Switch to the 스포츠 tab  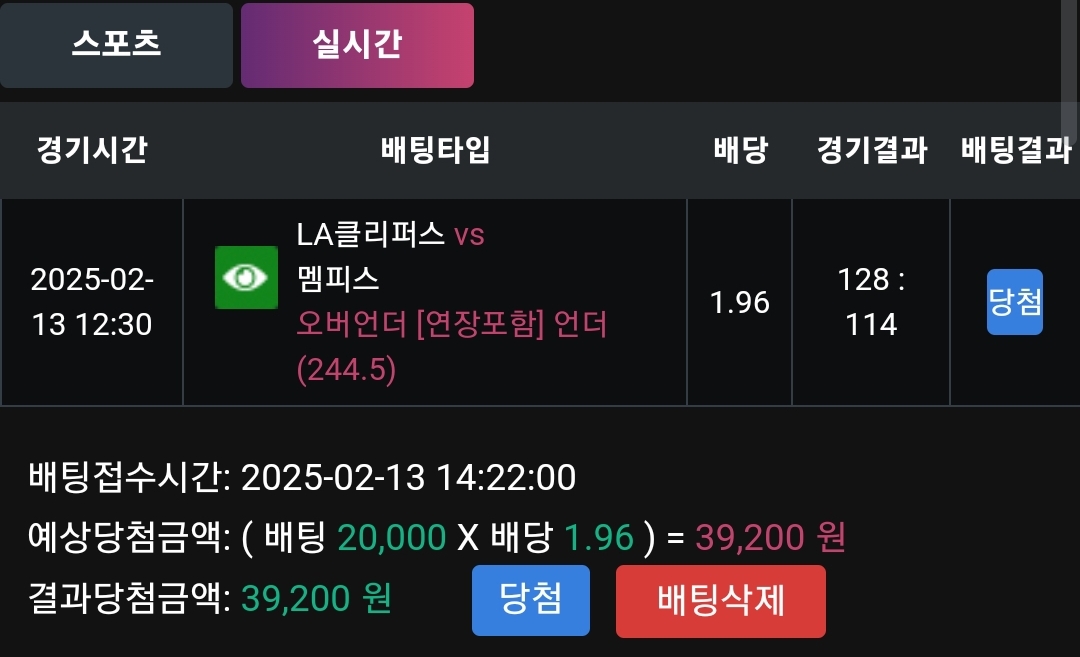point(116,45)
